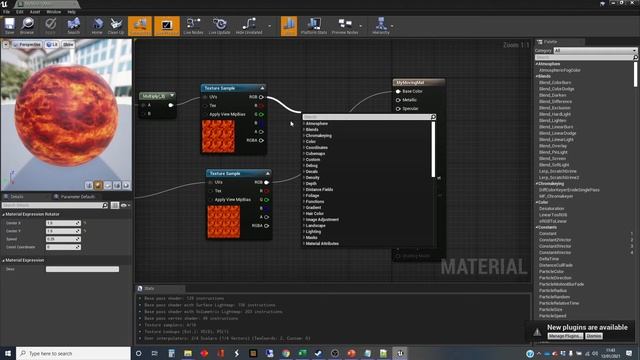Screen dimensions: 640x360
Task: Click the Save toolbar icon
Action: click(9, 26)
